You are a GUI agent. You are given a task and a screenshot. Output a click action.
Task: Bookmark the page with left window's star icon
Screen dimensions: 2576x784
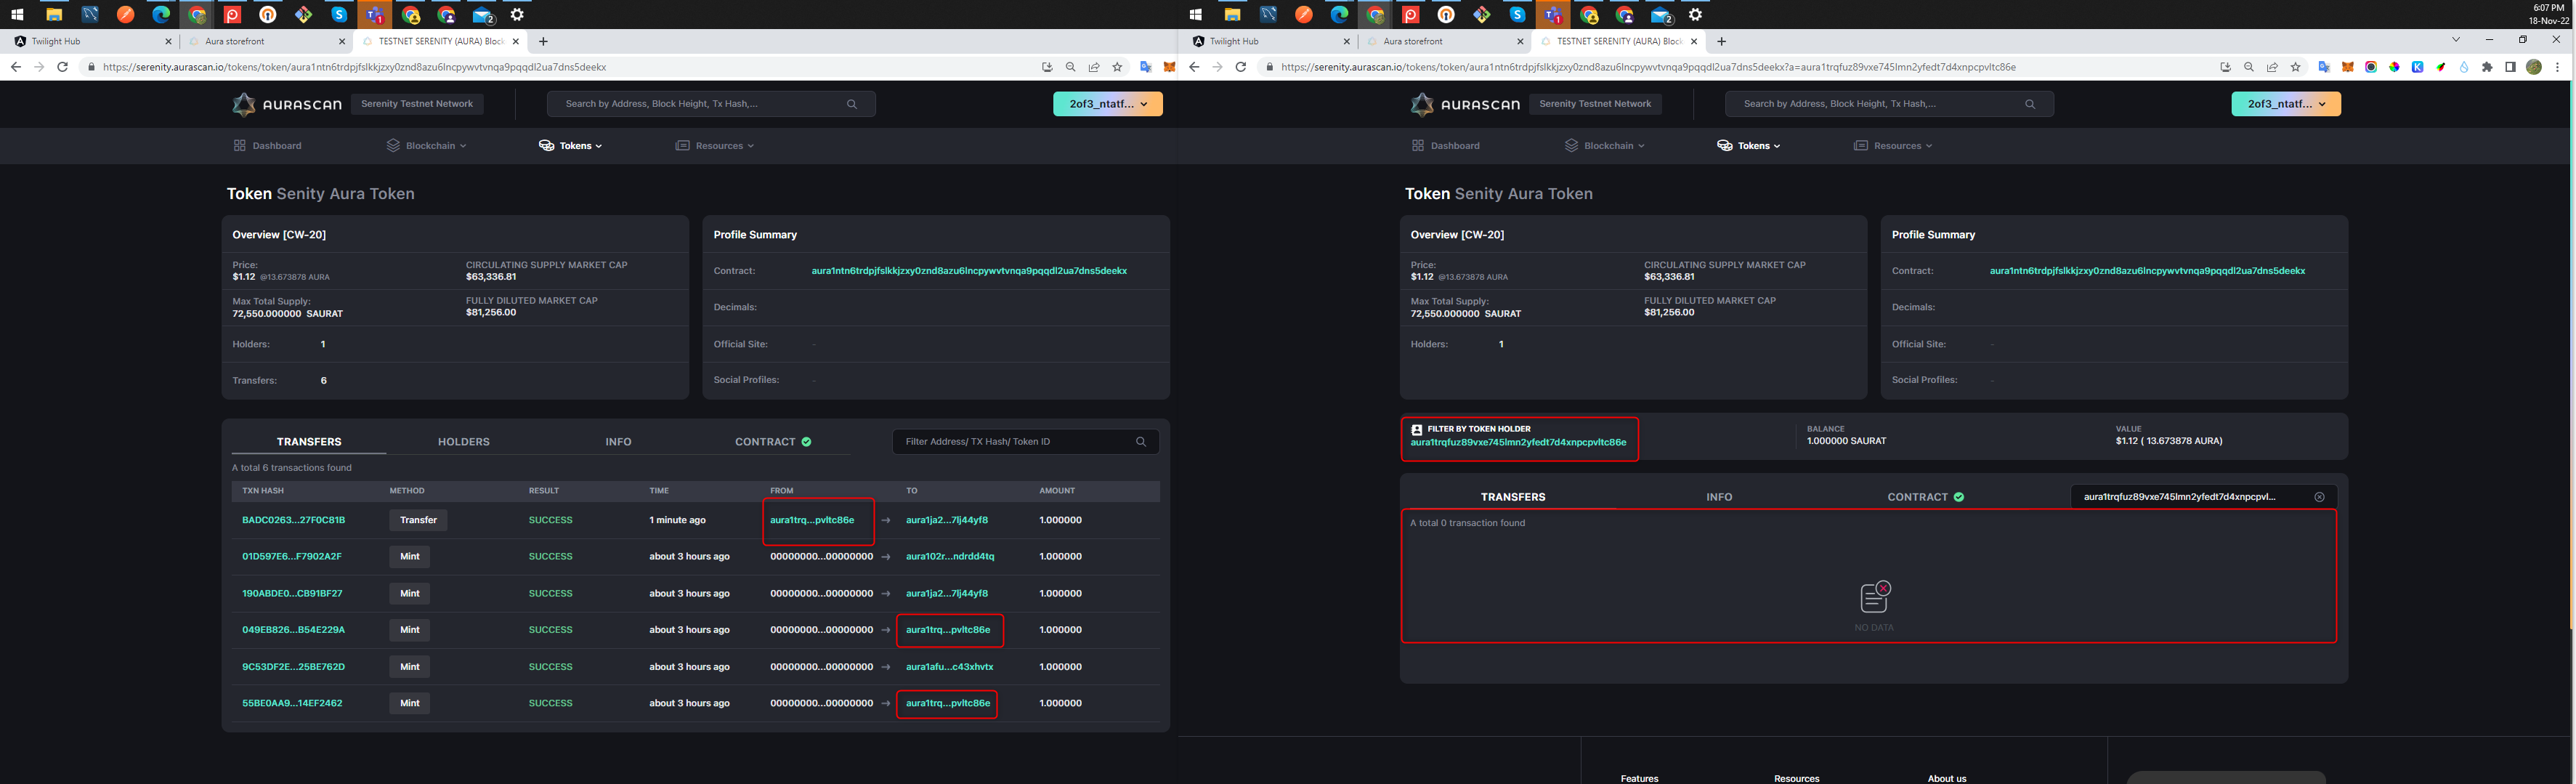(x=1118, y=67)
